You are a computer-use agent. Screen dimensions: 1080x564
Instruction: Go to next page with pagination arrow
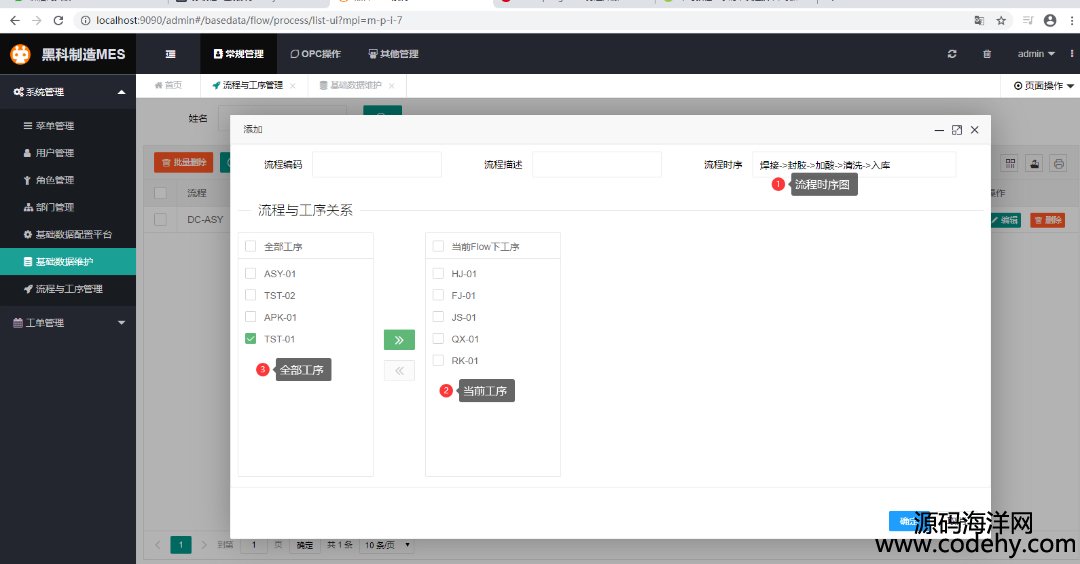pos(204,545)
